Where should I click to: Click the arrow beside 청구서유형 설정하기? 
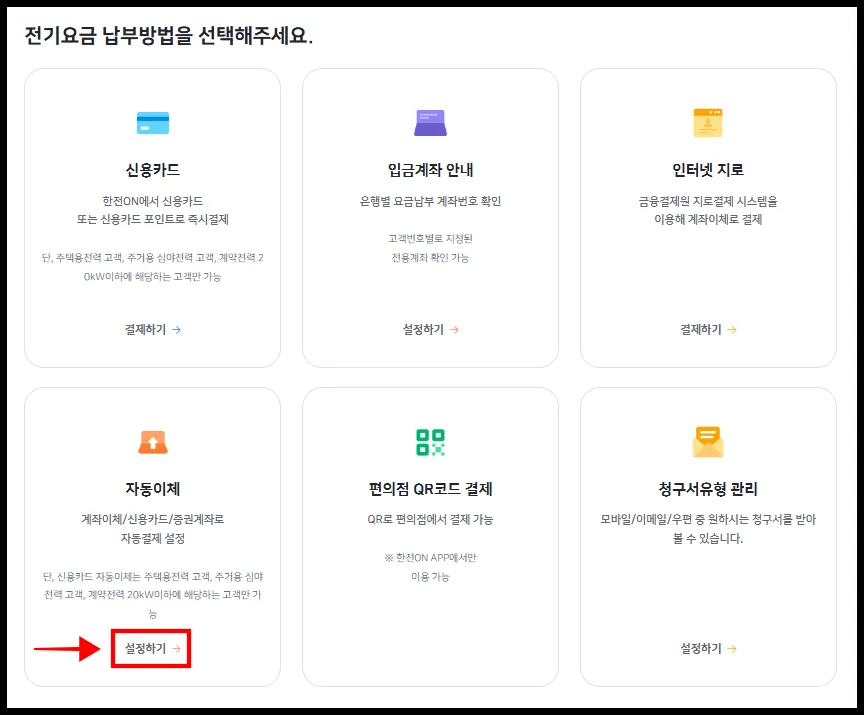732,648
